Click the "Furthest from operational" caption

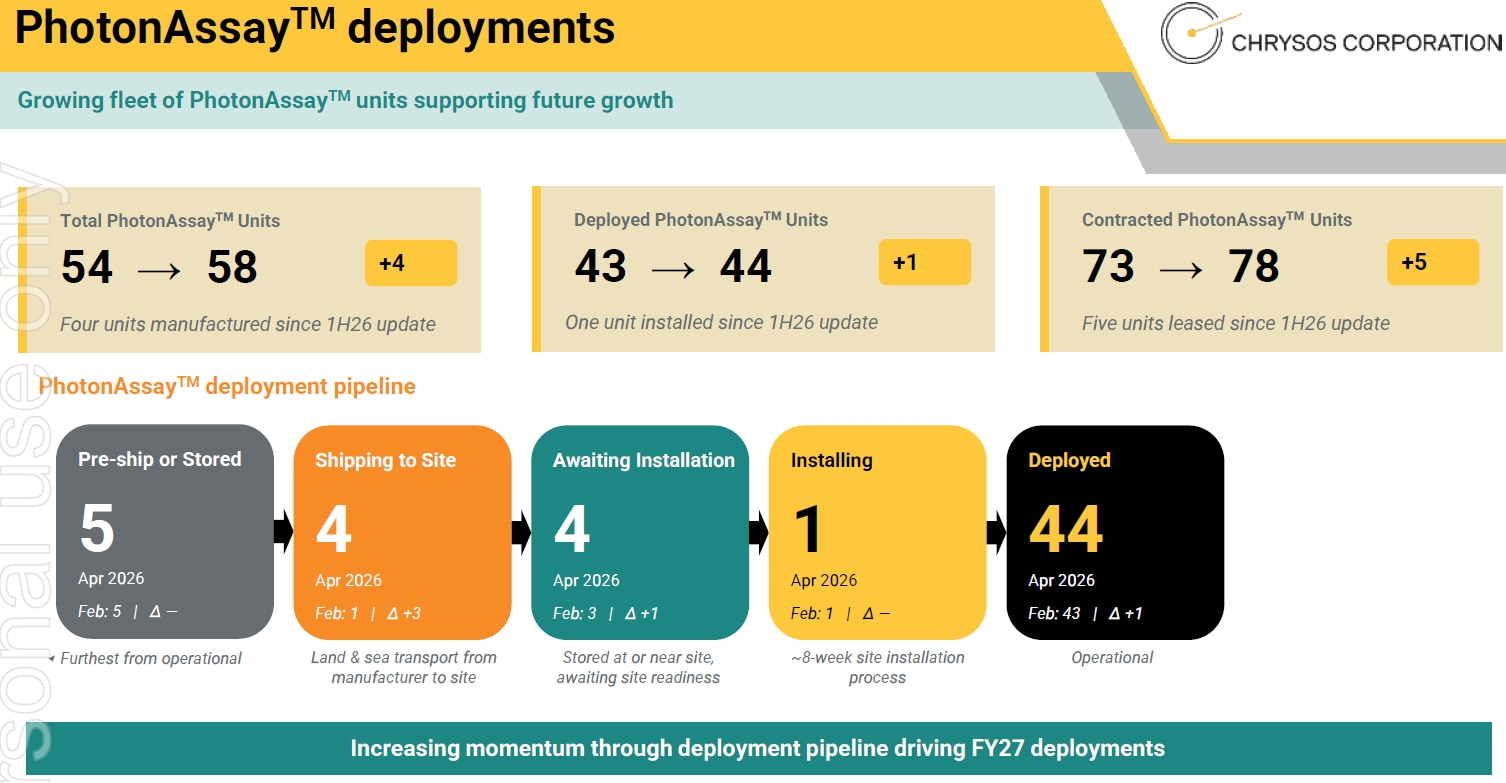tap(151, 658)
